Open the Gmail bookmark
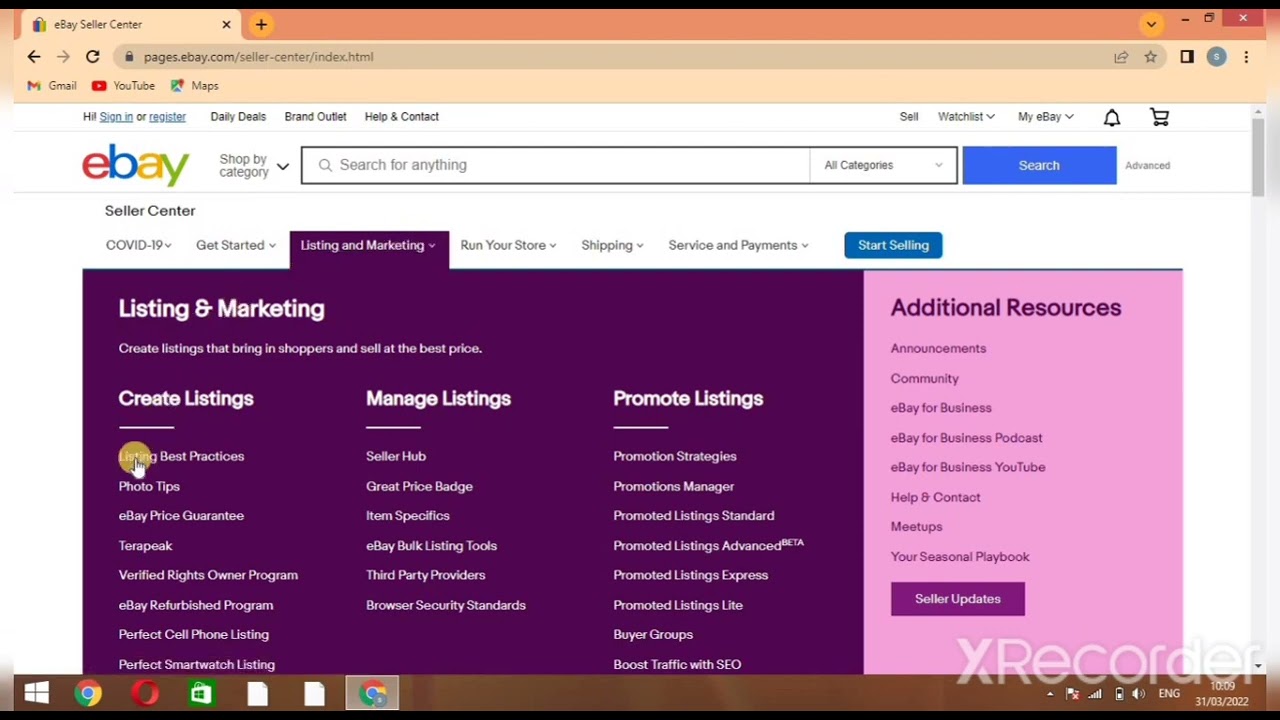The image size is (1280, 720). (52, 86)
